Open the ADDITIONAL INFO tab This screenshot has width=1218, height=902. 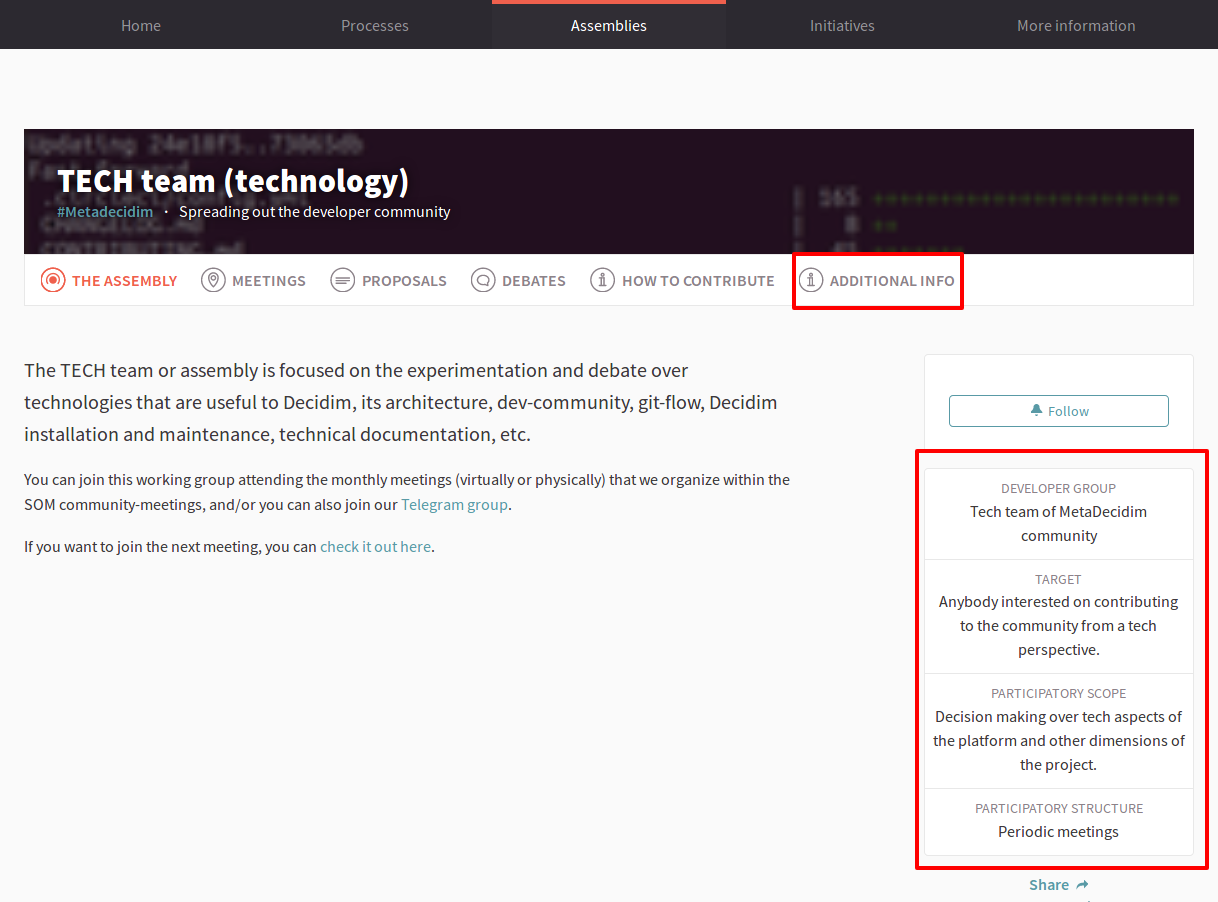click(x=891, y=280)
